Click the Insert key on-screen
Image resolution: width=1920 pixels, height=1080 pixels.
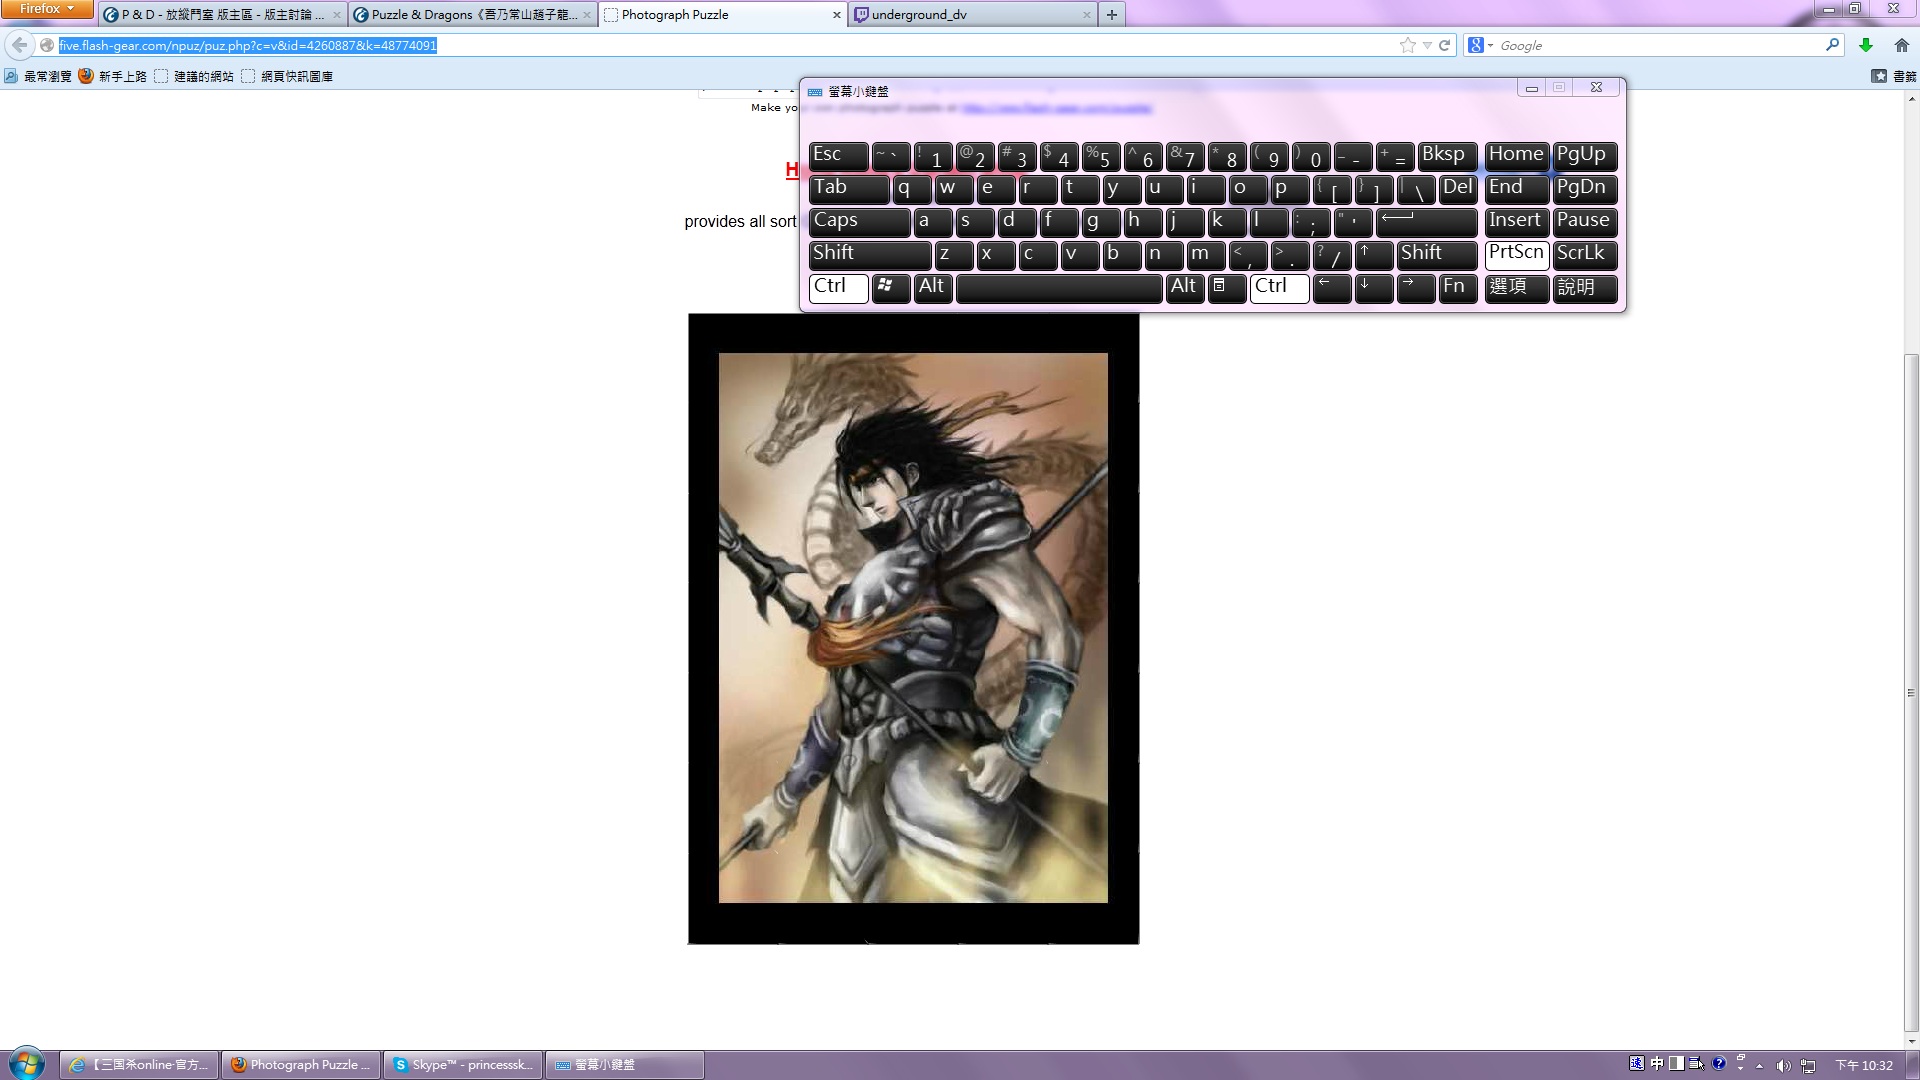pos(1516,221)
